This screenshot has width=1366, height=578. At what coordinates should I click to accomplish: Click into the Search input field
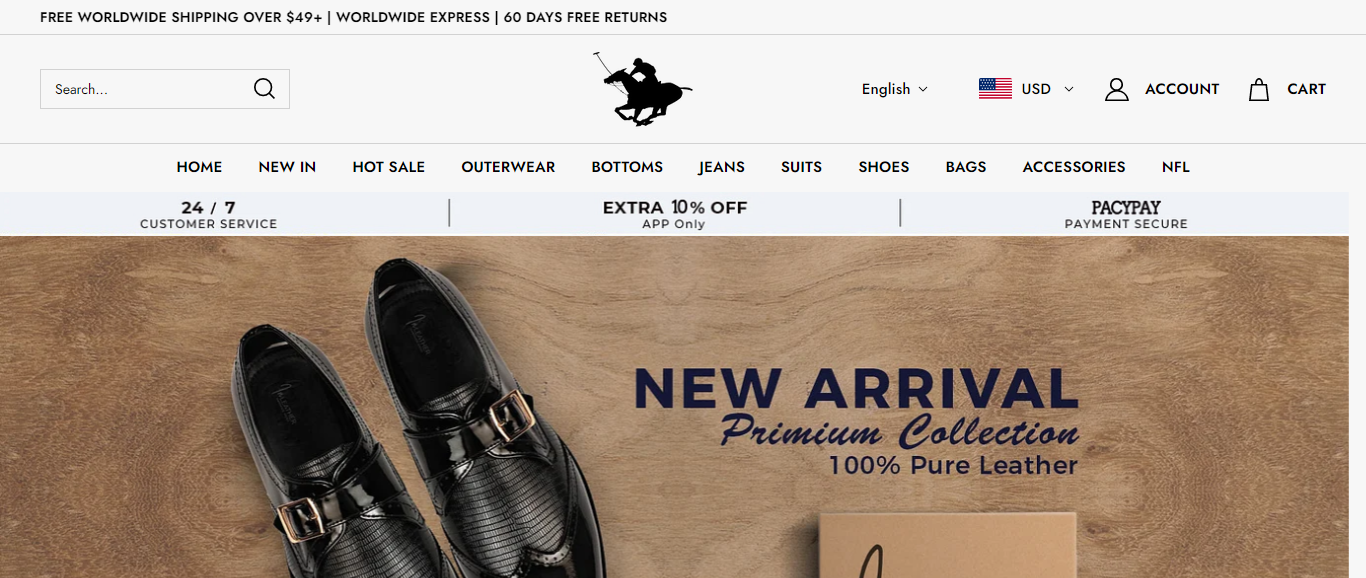[145, 89]
